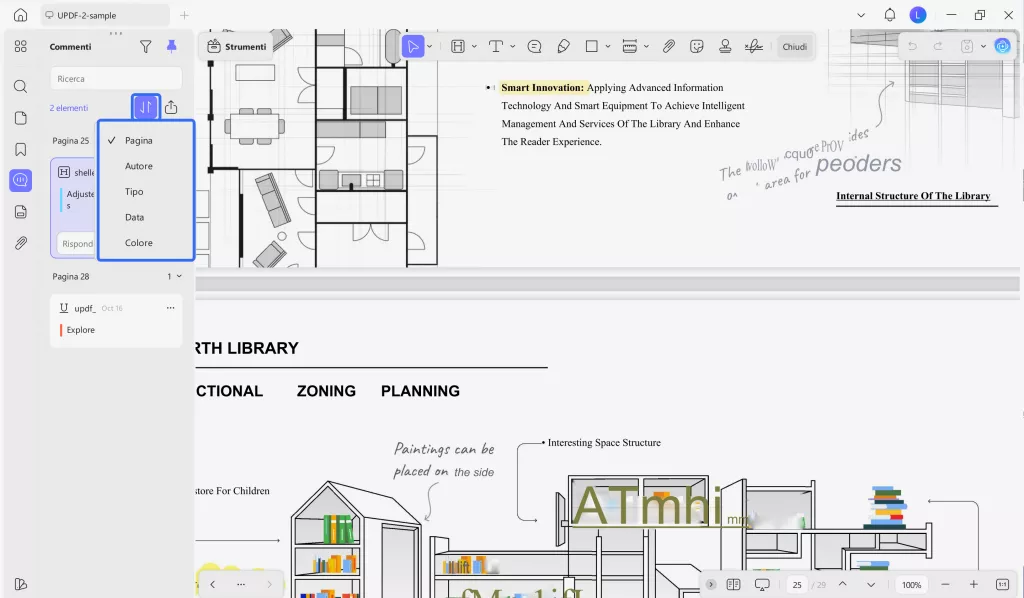Expand save options arrow
Image resolution: width=1024 pixels, height=598 pixels.
[983, 46]
